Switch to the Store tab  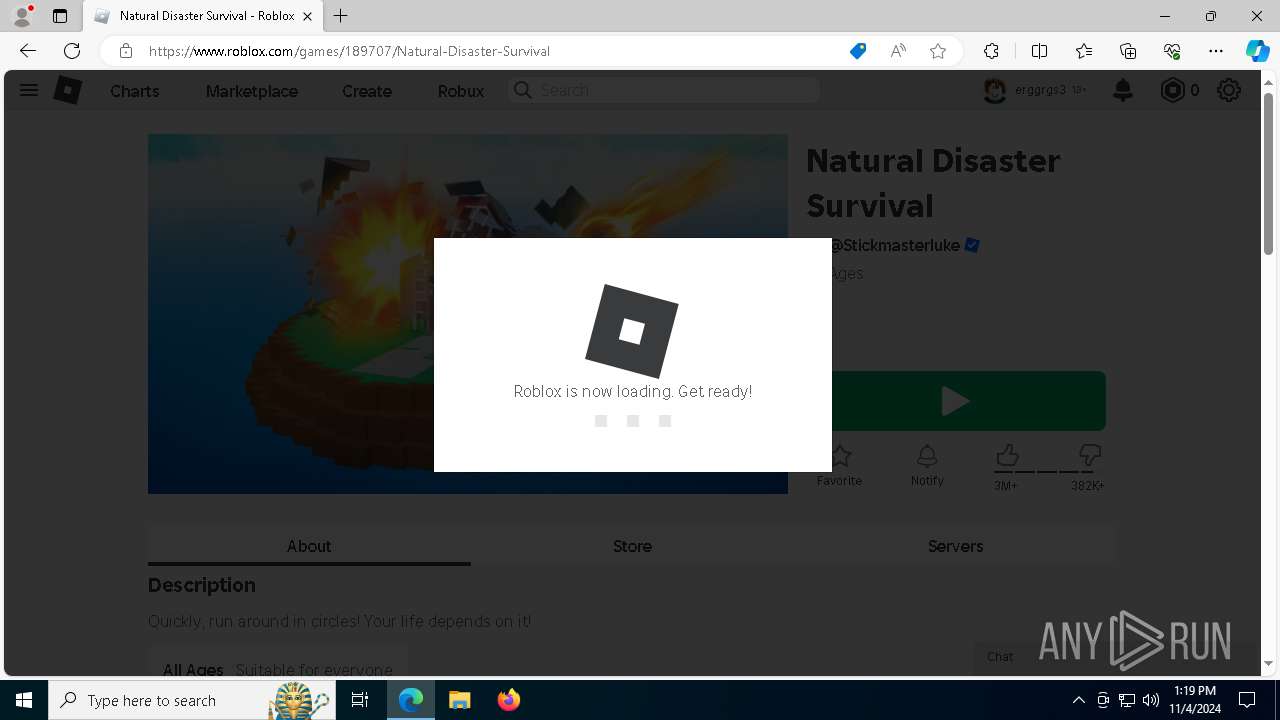pos(632,546)
